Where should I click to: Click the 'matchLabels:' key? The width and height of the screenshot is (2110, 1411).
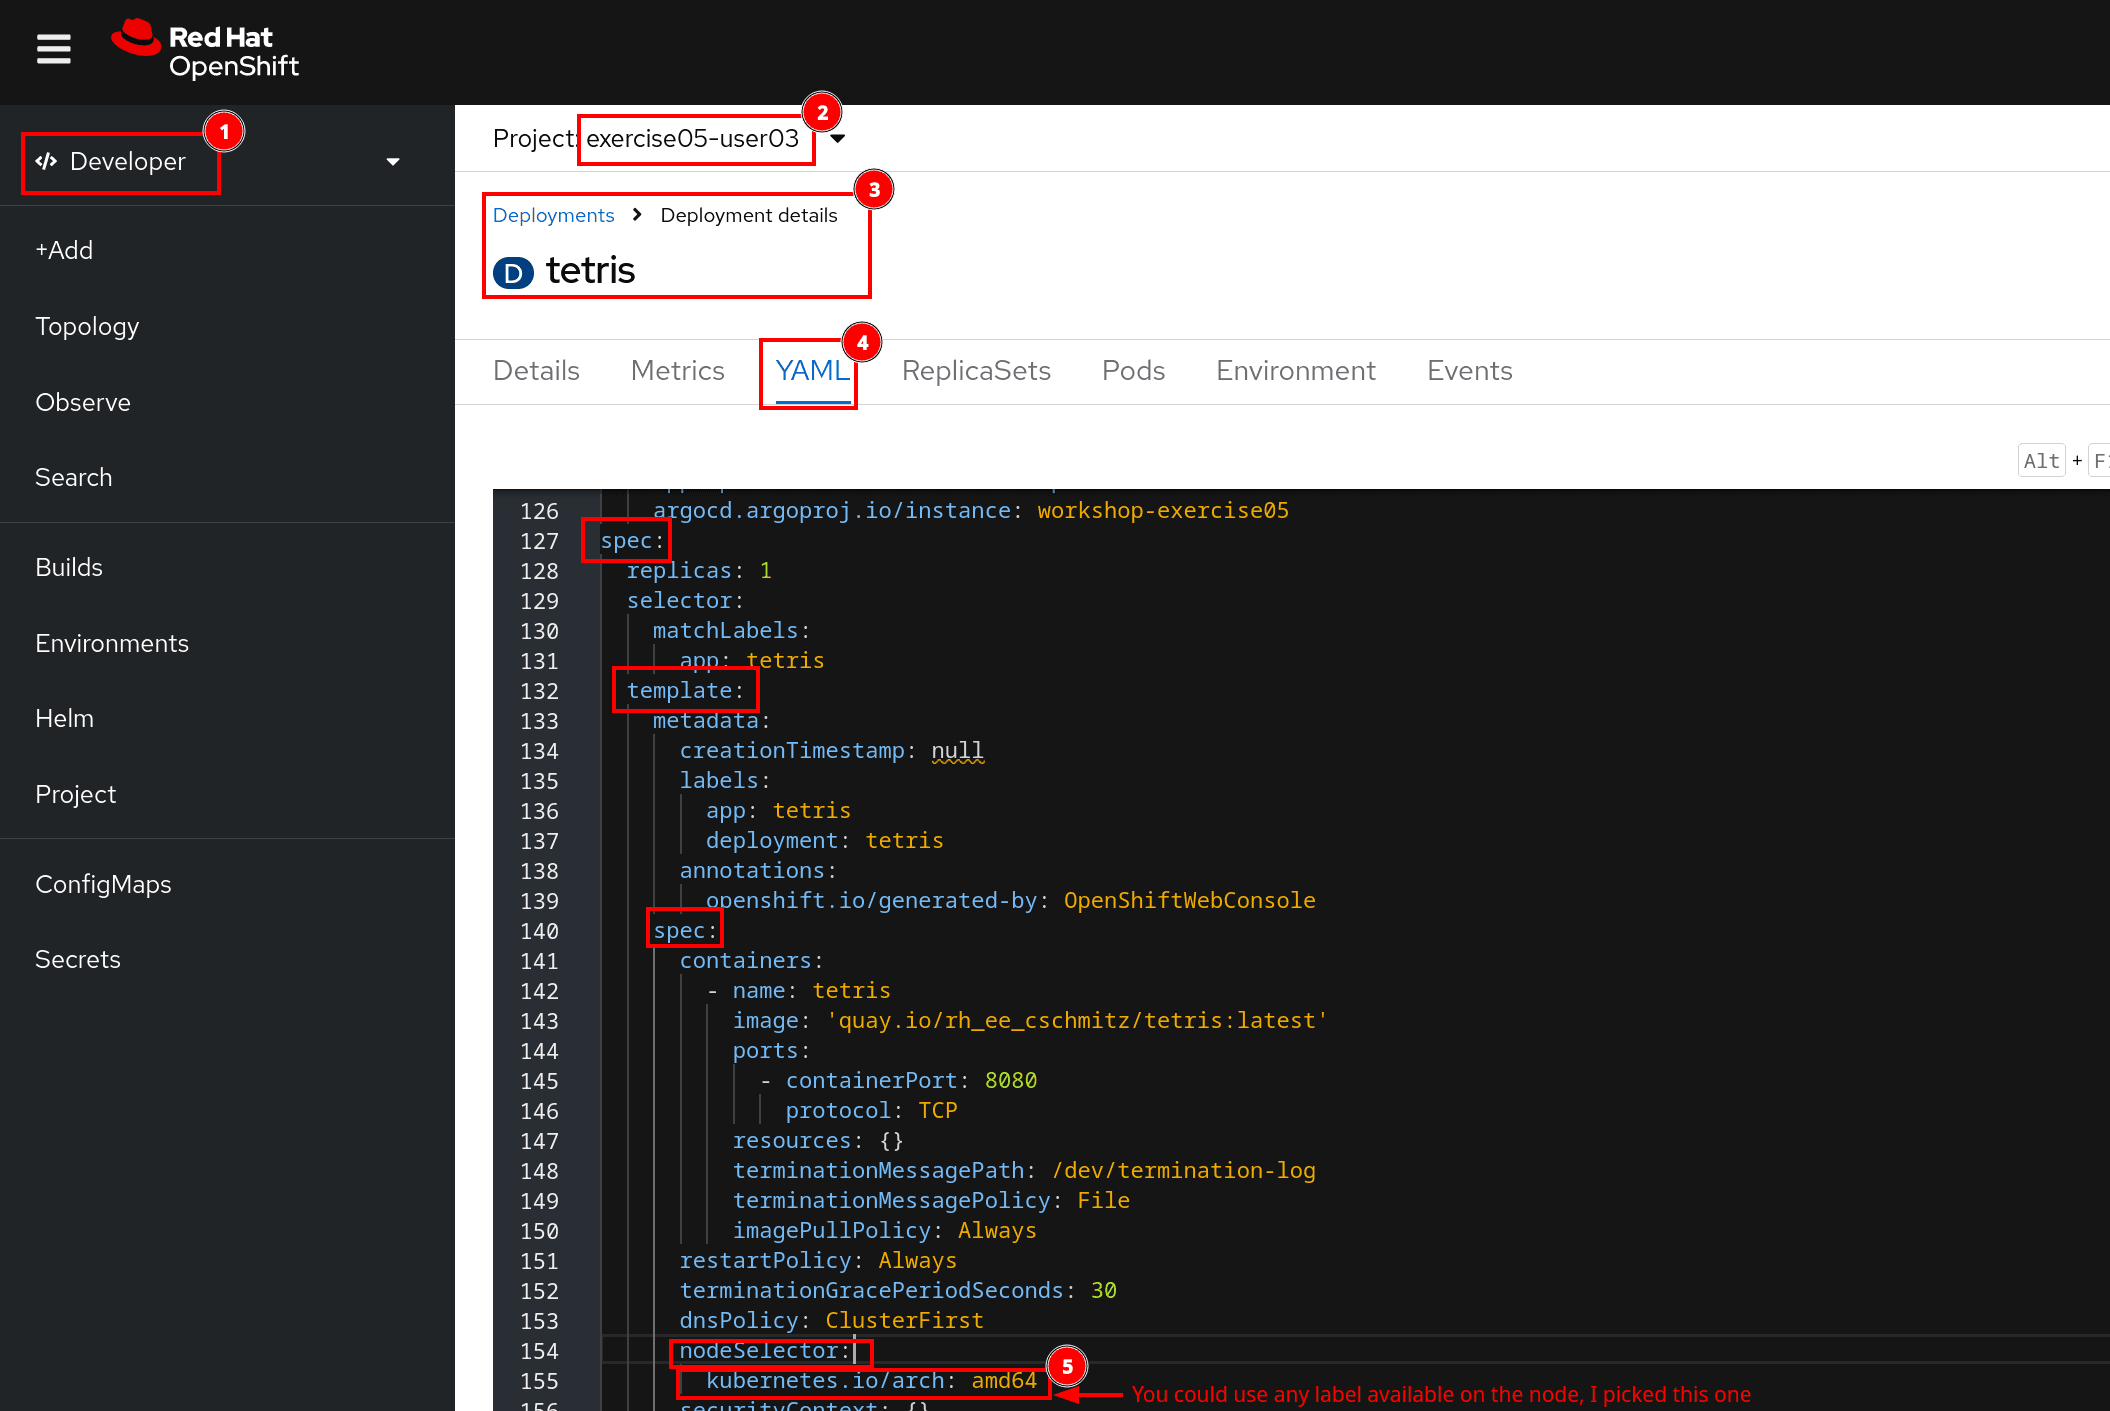pyautogui.click(x=731, y=630)
